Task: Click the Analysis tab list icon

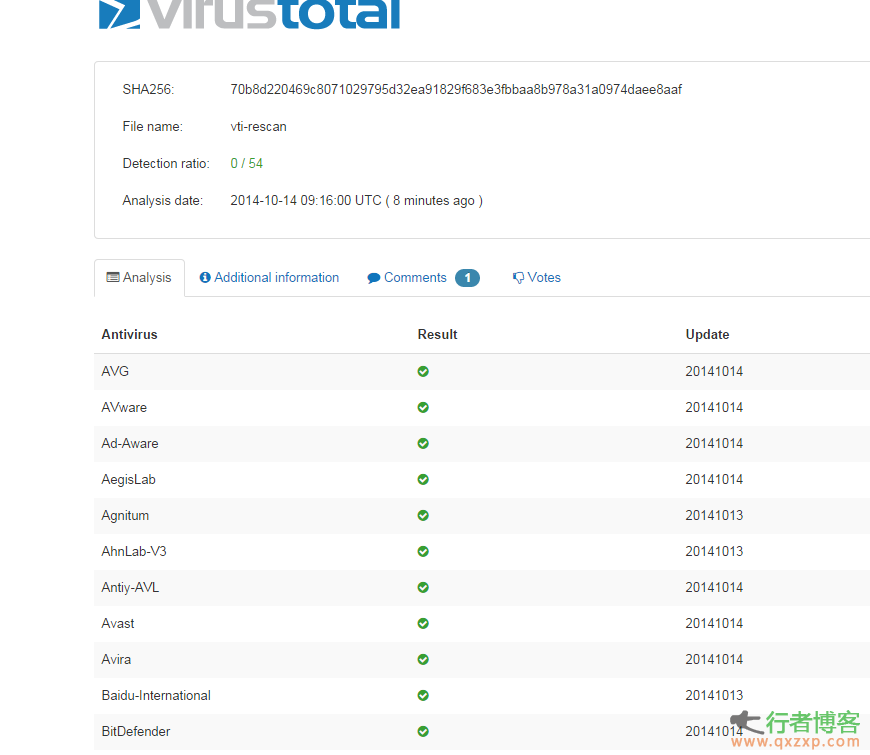Action: pos(113,277)
